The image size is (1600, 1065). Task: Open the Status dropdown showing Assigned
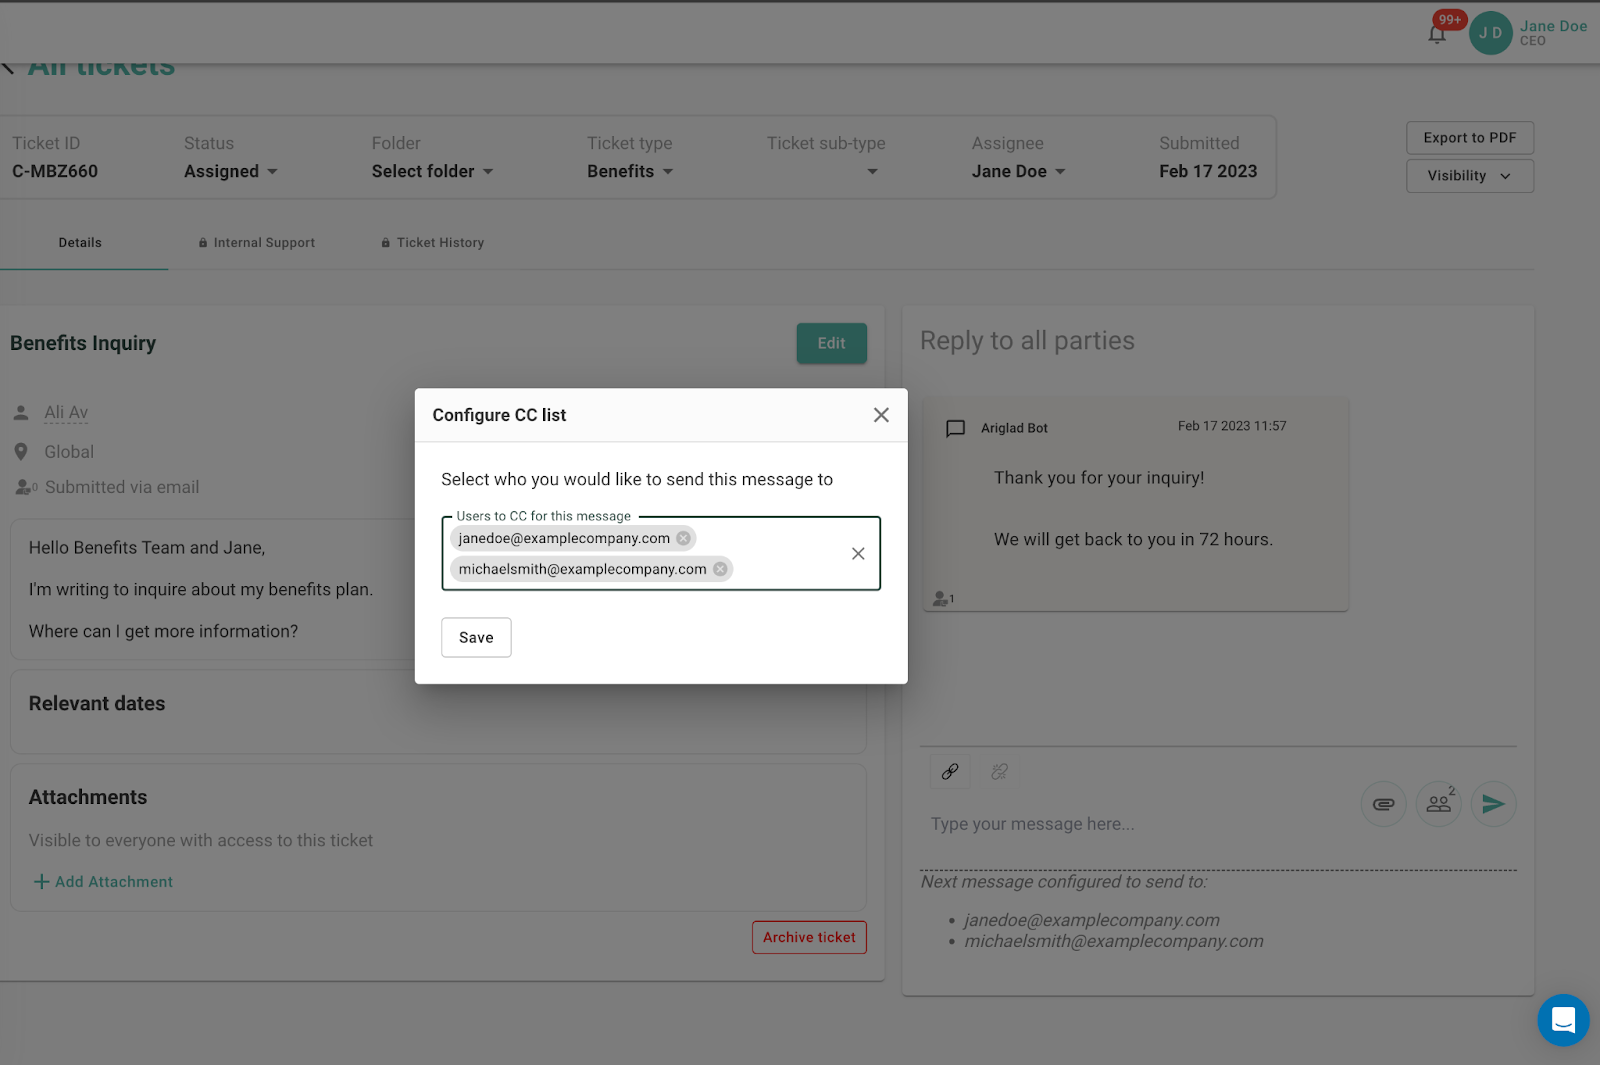tap(231, 172)
